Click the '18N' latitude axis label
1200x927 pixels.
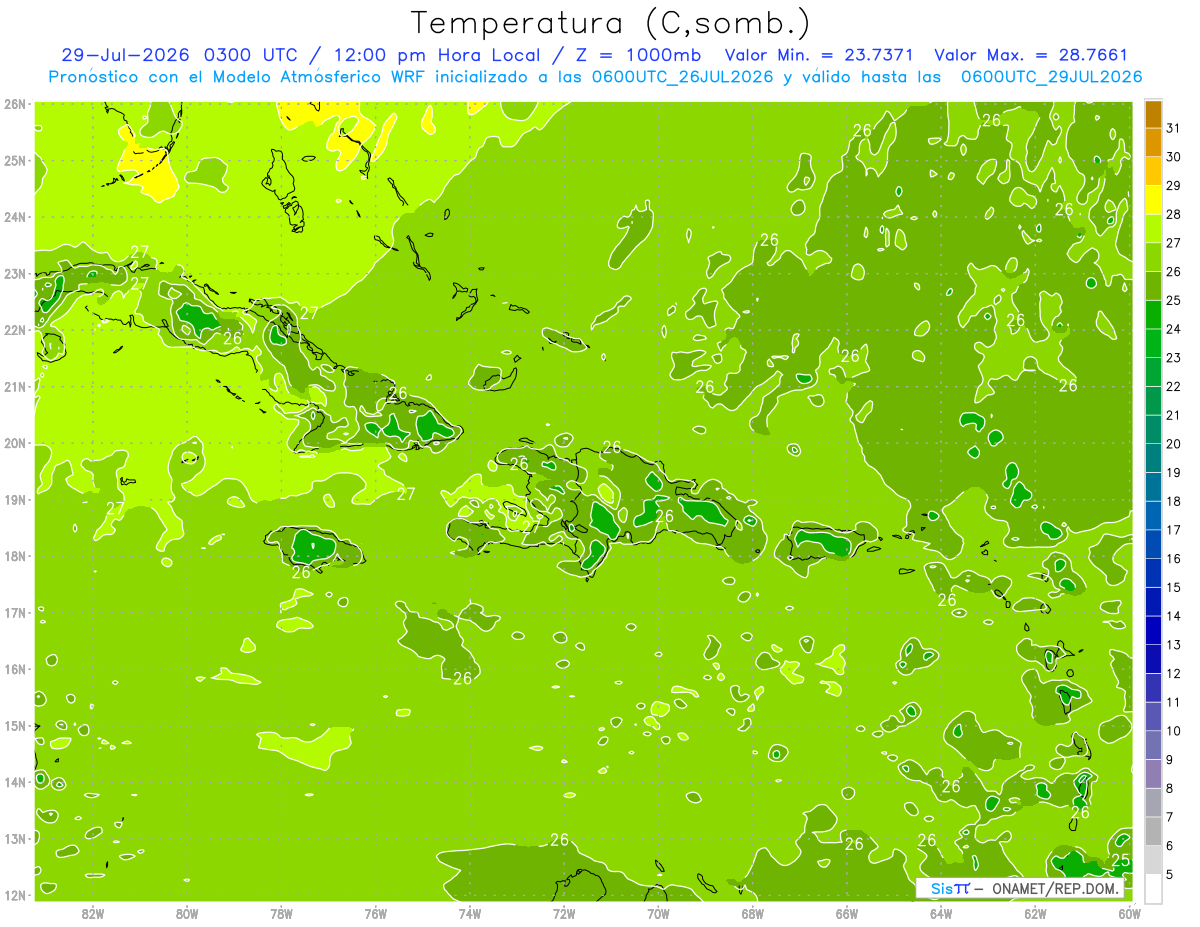(x=15, y=556)
